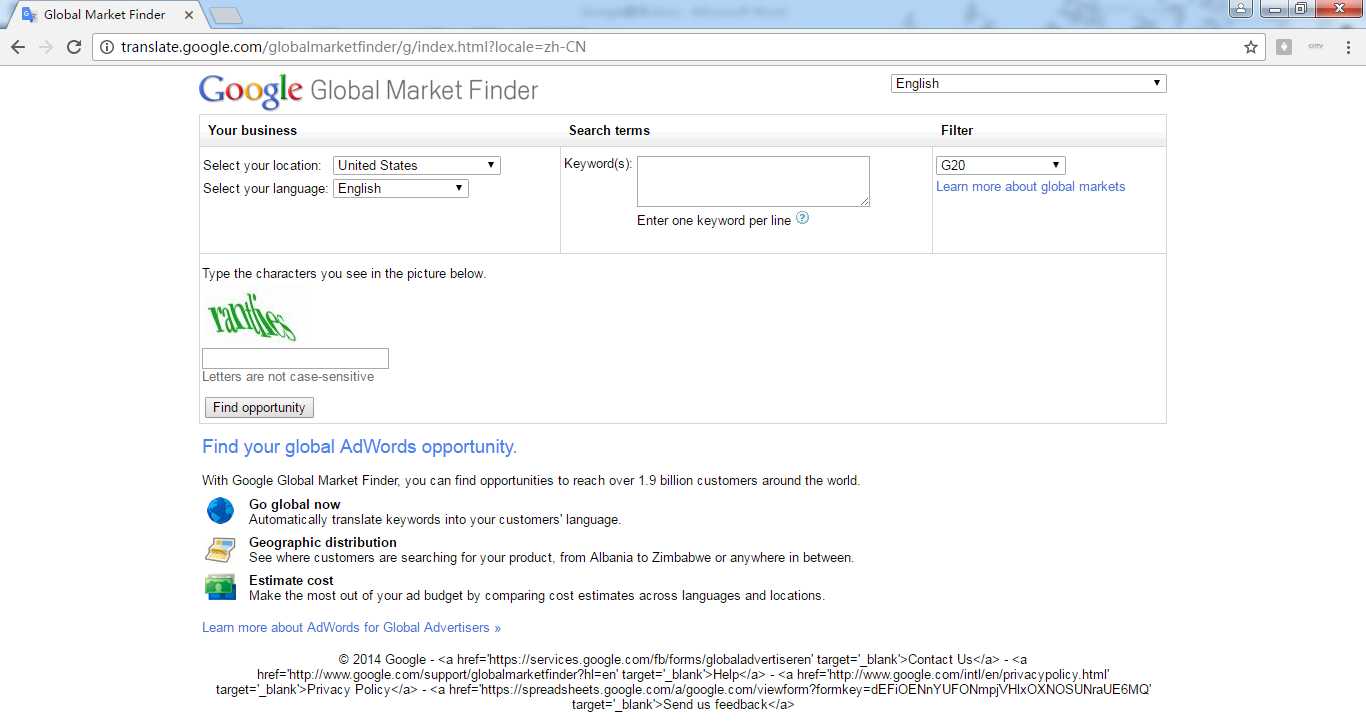Open Learn more about AdWords for Global Advertisers
Image resolution: width=1366 pixels, height=721 pixels.
pyautogui.click(x=351, y=628)
